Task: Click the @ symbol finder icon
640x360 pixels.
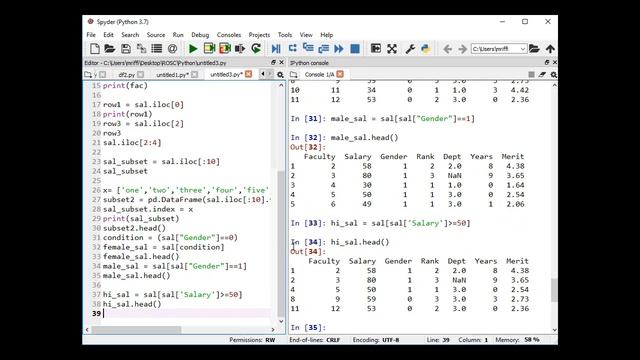Action: pyautogui.click(x=172, y=49)
